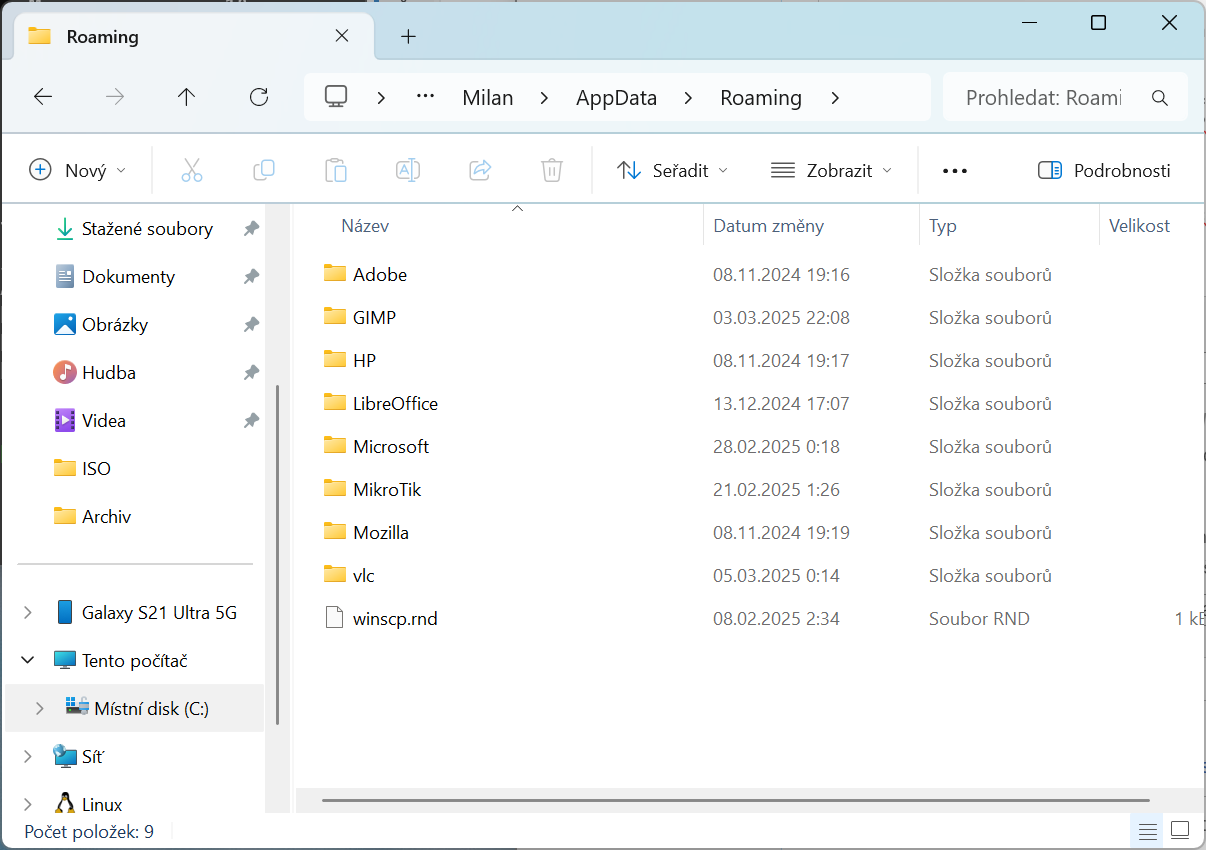
Task: Click the search magnifier icon
Action: click(x=1160, y=98)
